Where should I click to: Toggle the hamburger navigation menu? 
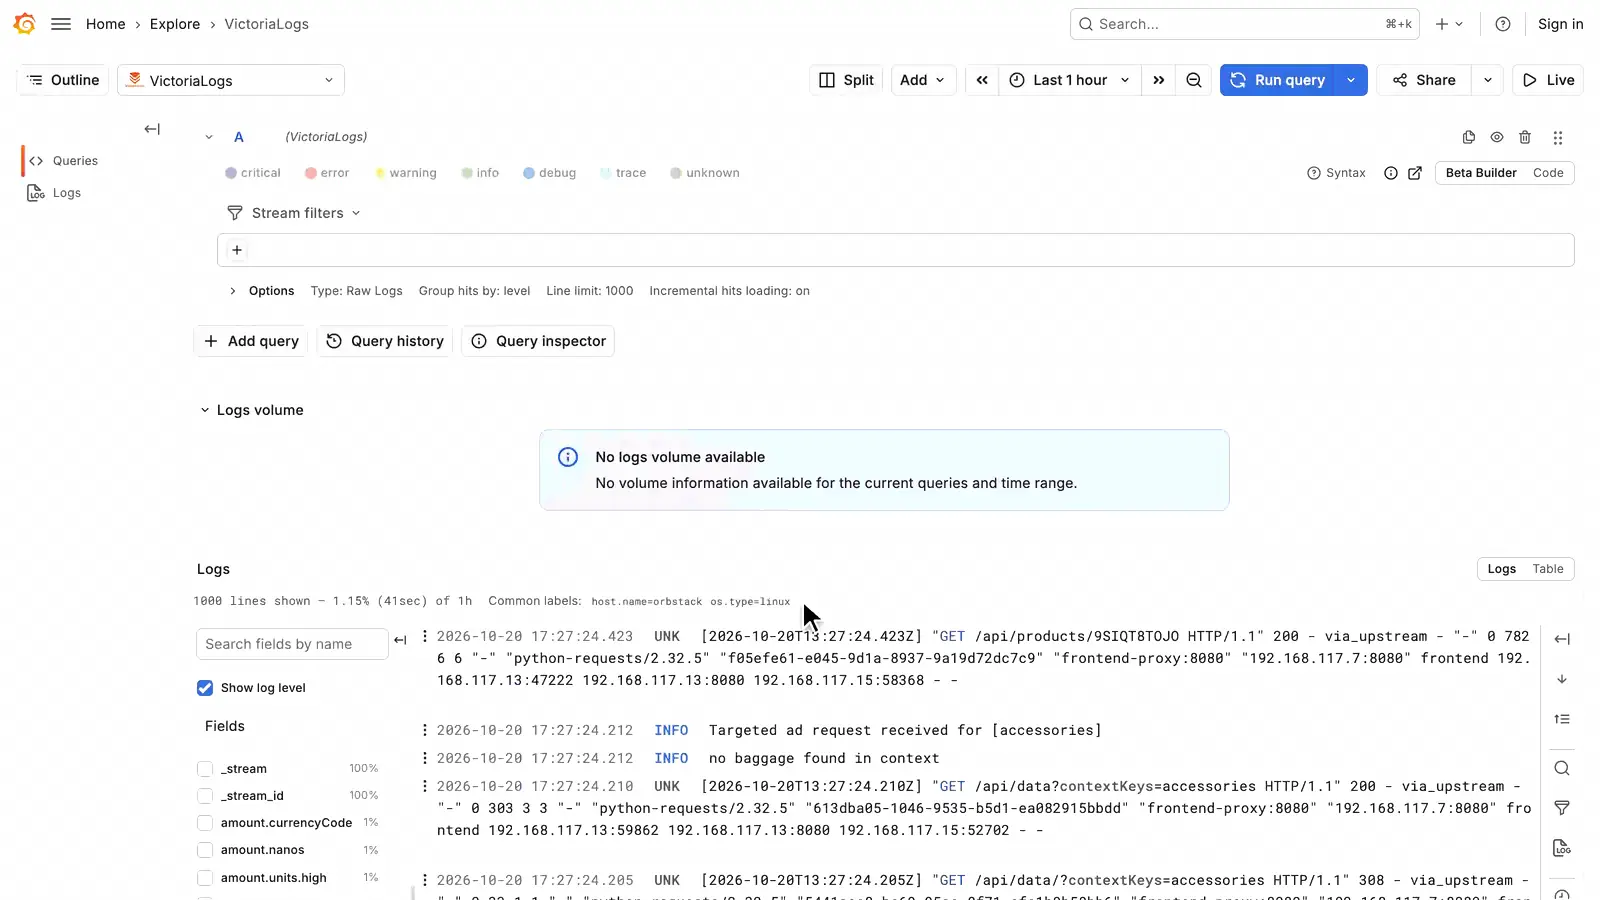click(x=61, y=24)
